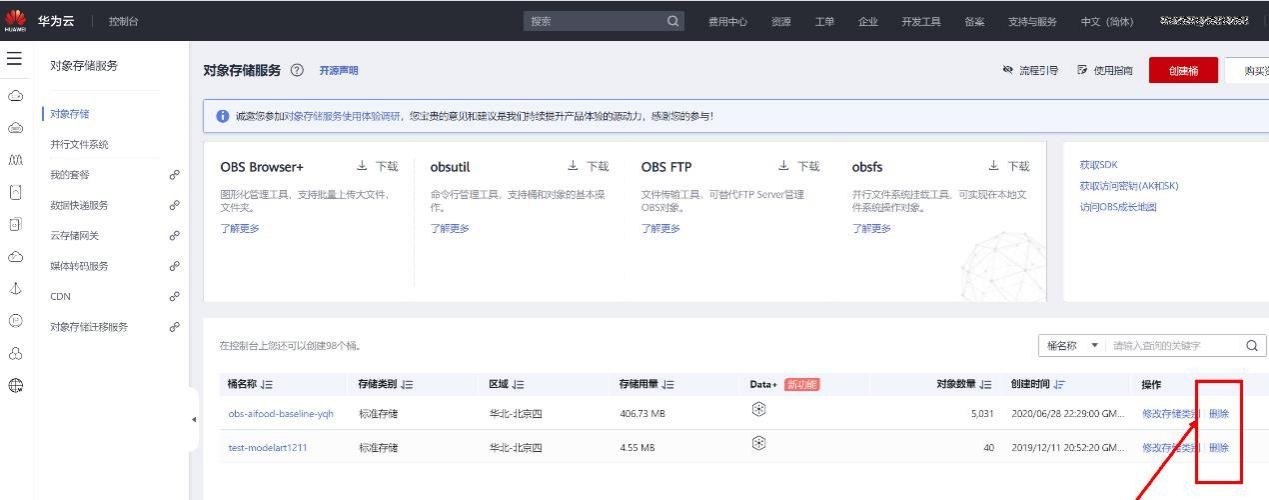Viewport: 1269px width, 500px height.
Task: Click the search magnifier in the top bar
Action: pyautogui.click(x=673, y=21)
